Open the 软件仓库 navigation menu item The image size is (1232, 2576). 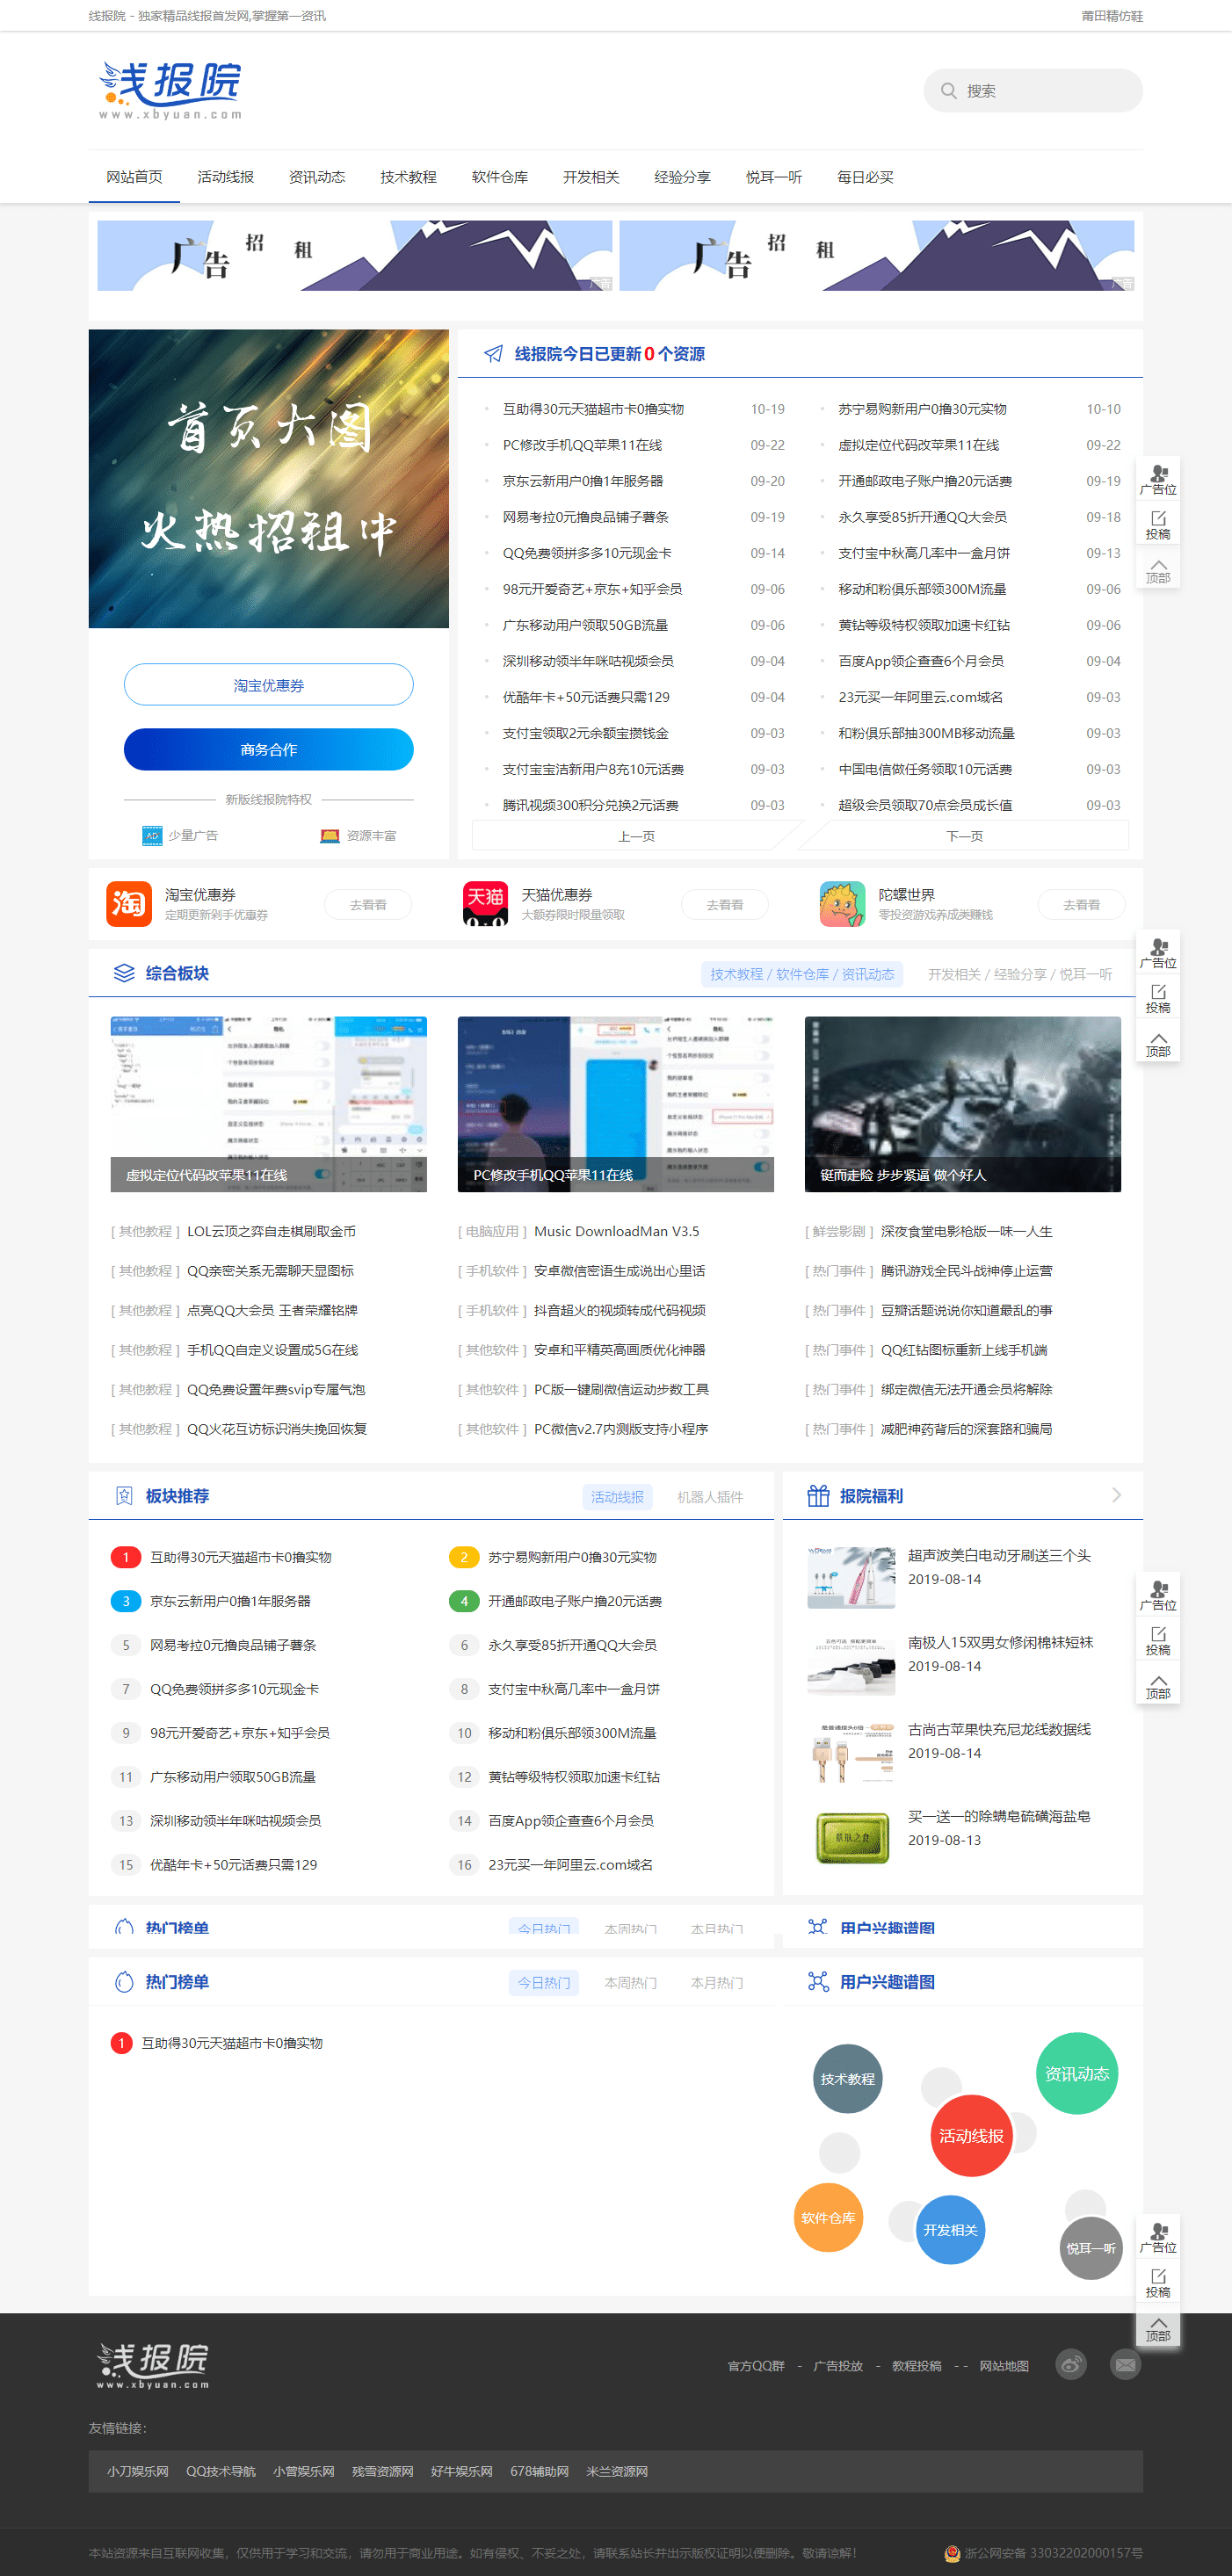499,177
